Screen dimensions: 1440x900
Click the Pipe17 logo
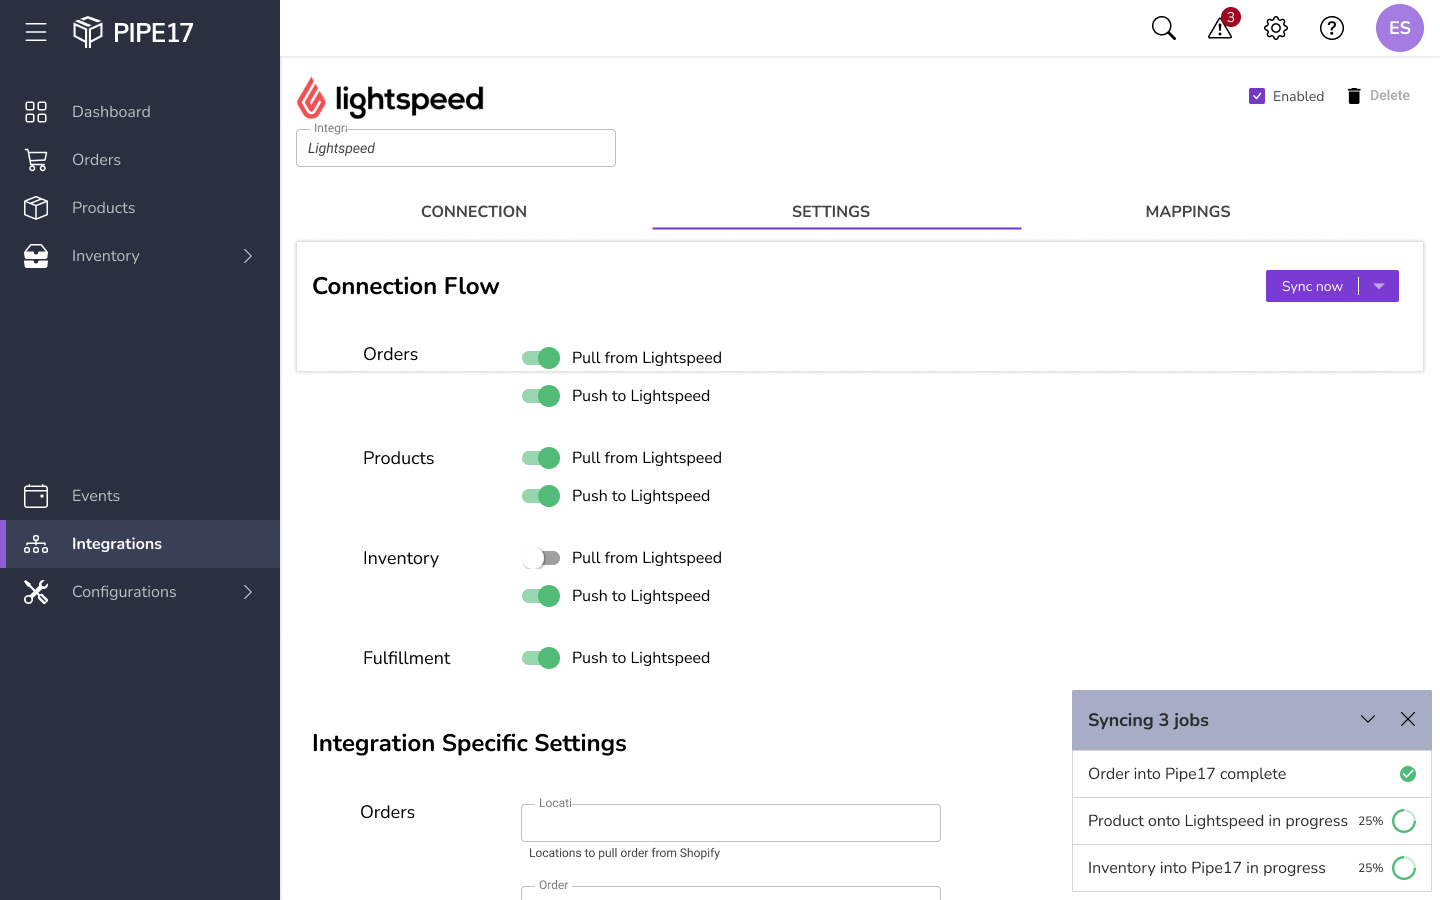133,32
